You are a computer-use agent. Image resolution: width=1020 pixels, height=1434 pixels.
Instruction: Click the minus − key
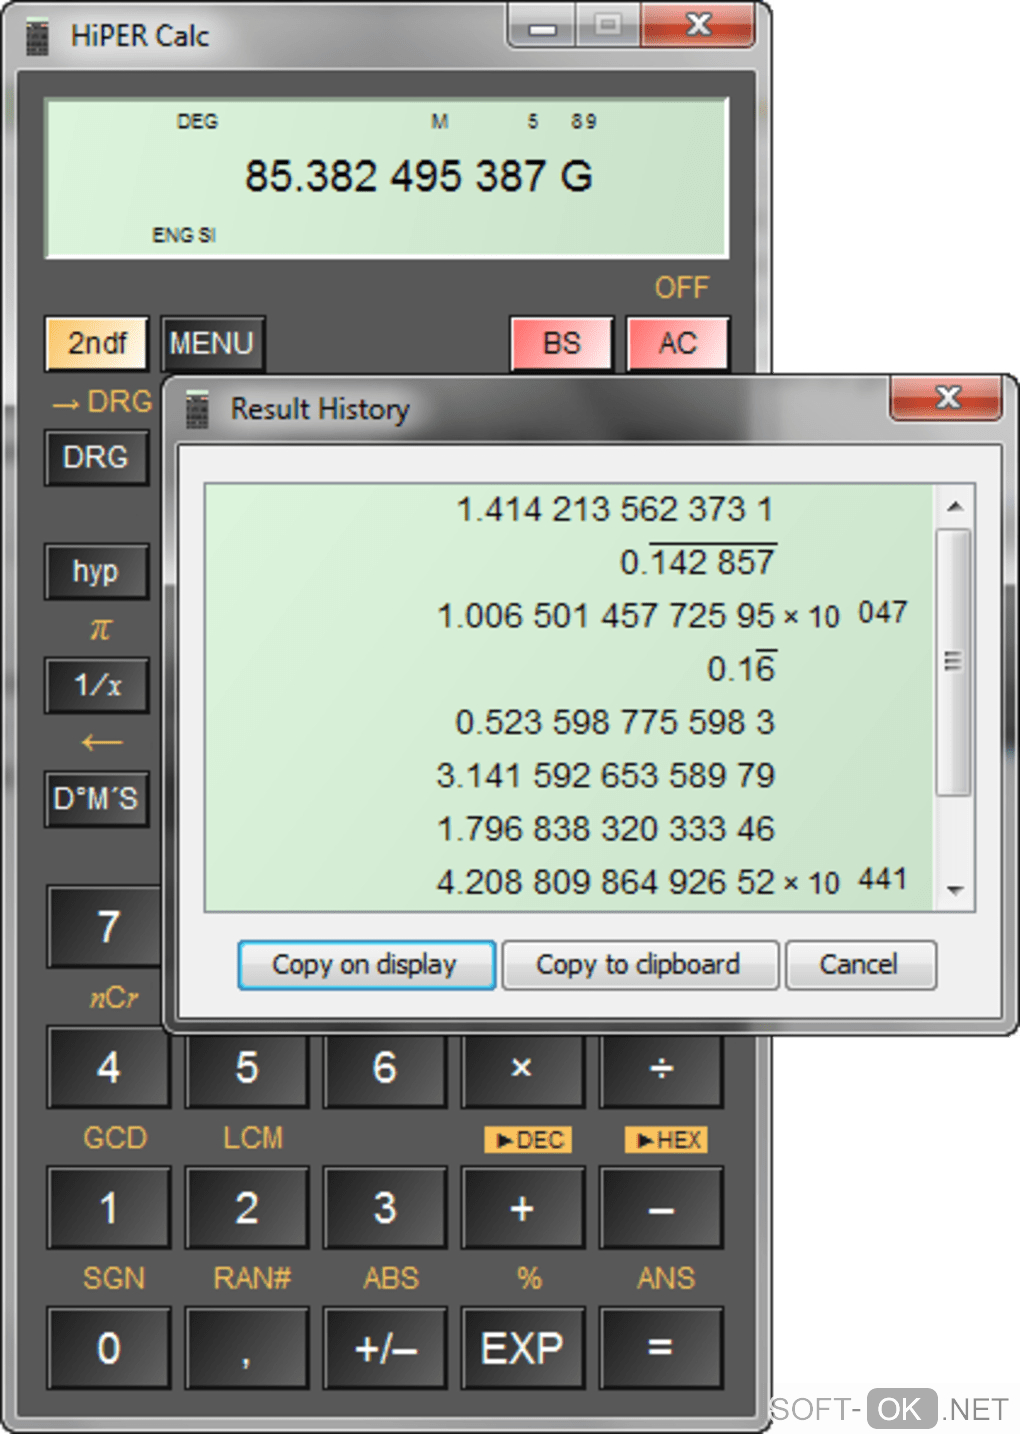tap(661, 1208)
